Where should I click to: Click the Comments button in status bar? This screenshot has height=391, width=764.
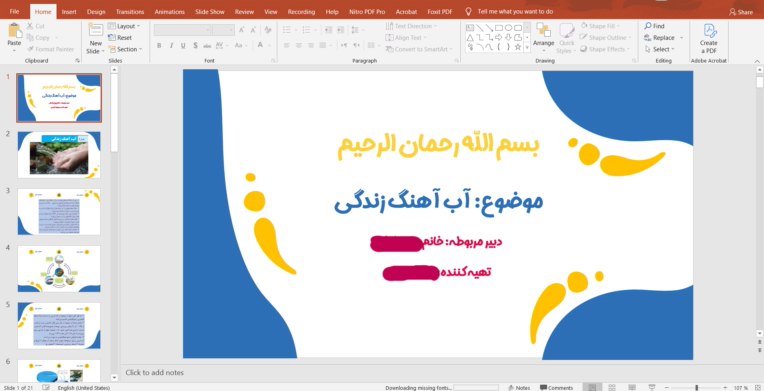[x=556, y=388]
